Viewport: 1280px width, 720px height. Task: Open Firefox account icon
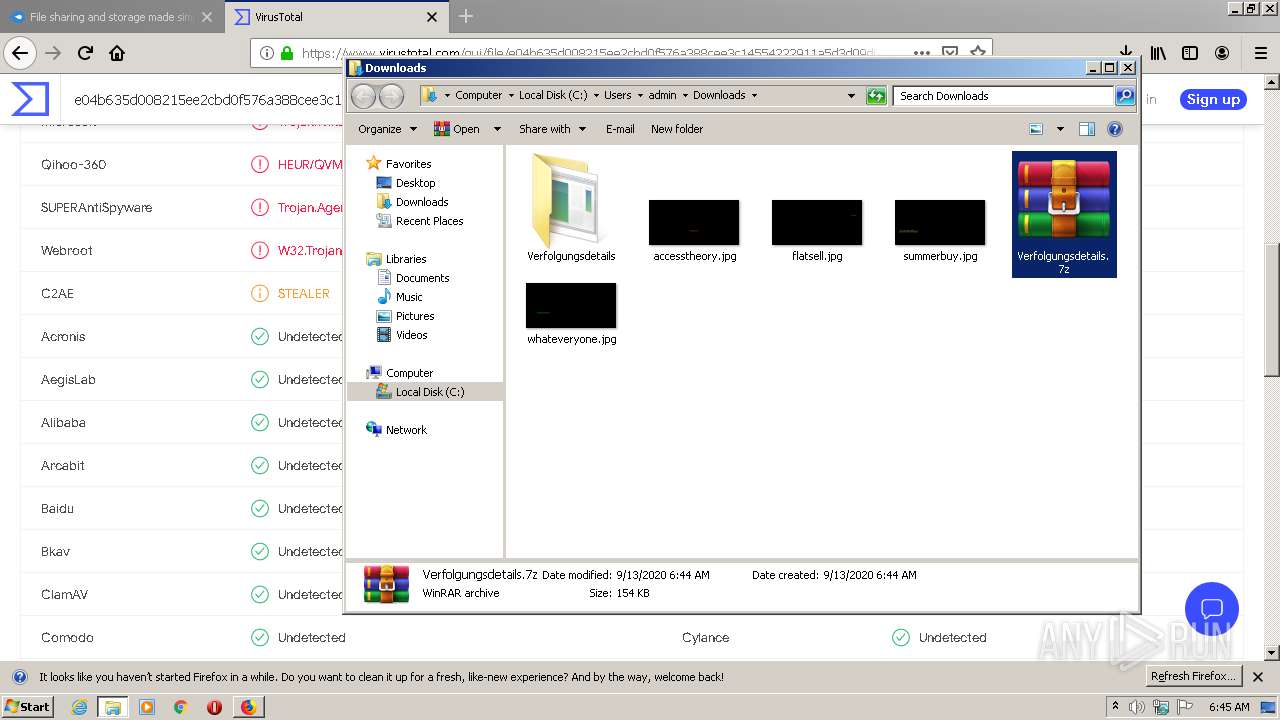pyautogui.click(x=1222, y=53)
